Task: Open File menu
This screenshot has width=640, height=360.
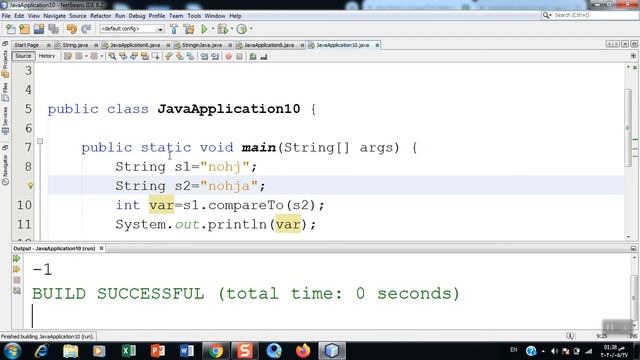Action: [x=6, y=16]
